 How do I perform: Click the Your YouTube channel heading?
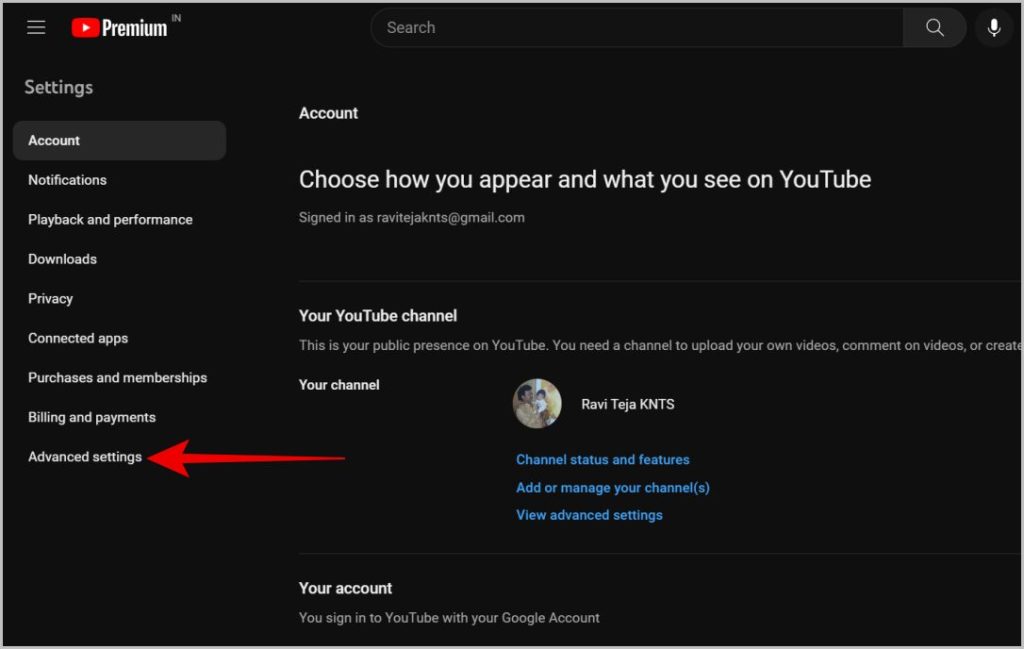(x=377, y=316)
